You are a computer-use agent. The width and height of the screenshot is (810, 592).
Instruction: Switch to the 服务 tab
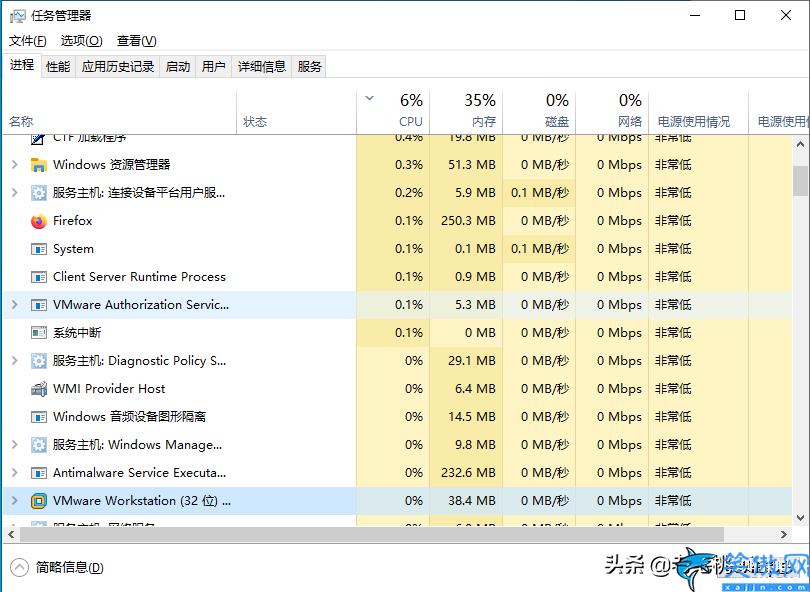click(309, 67)
